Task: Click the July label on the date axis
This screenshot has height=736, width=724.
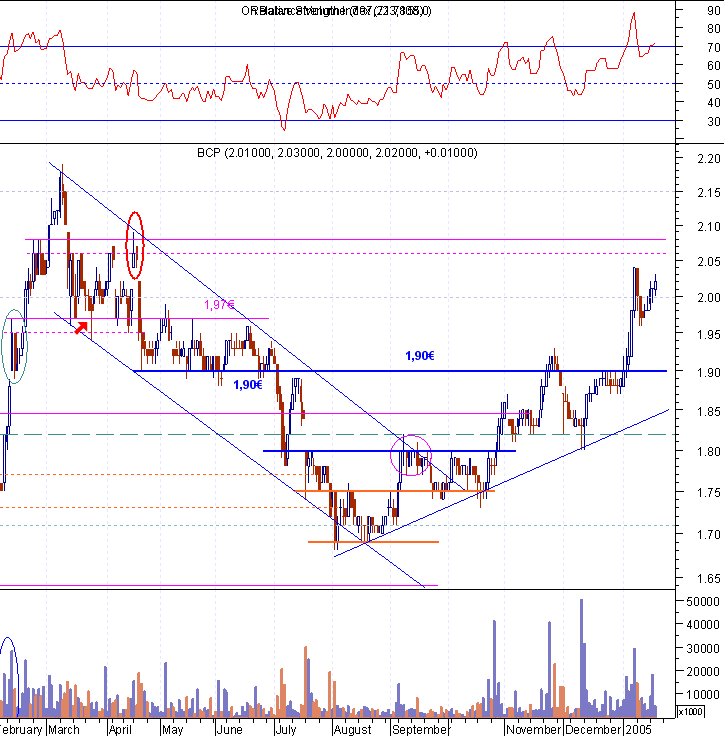Action: [x=286, y=729]
